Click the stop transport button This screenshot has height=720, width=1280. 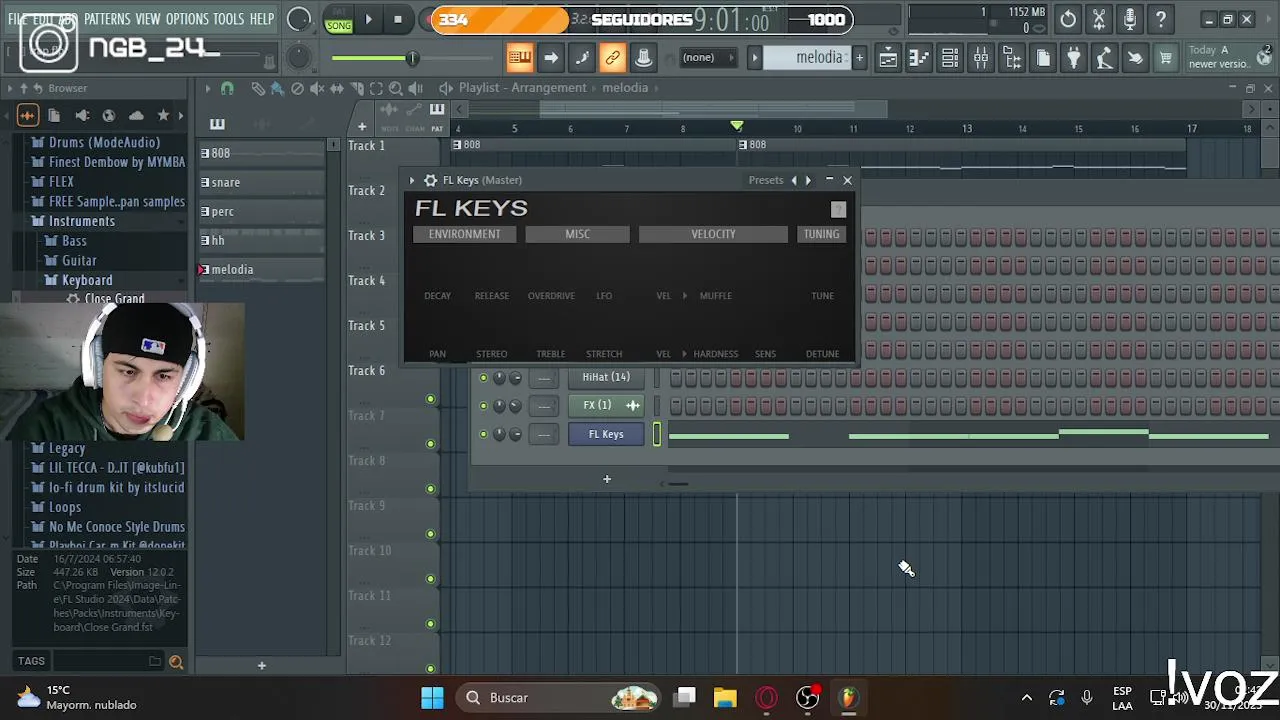pyautogui.click(x=398, y=19)
